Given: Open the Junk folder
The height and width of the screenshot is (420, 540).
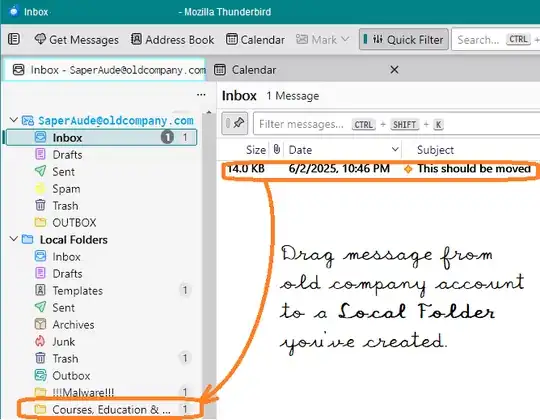Looking at the screenshot, I should tap(102, 342).
